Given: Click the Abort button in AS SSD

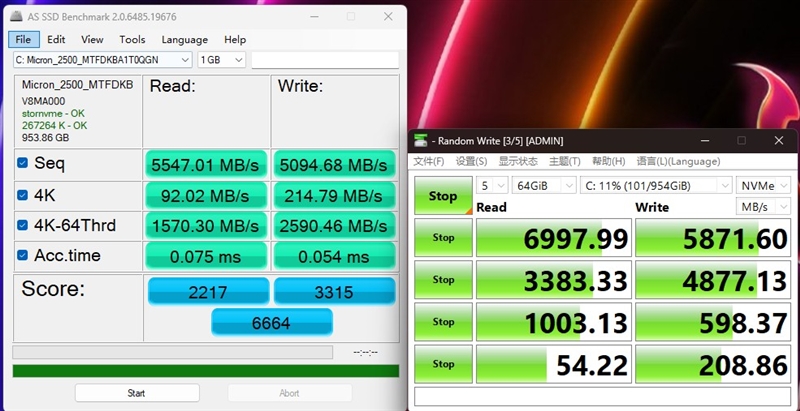Looking at the screenshot, I should pos(289,393).
